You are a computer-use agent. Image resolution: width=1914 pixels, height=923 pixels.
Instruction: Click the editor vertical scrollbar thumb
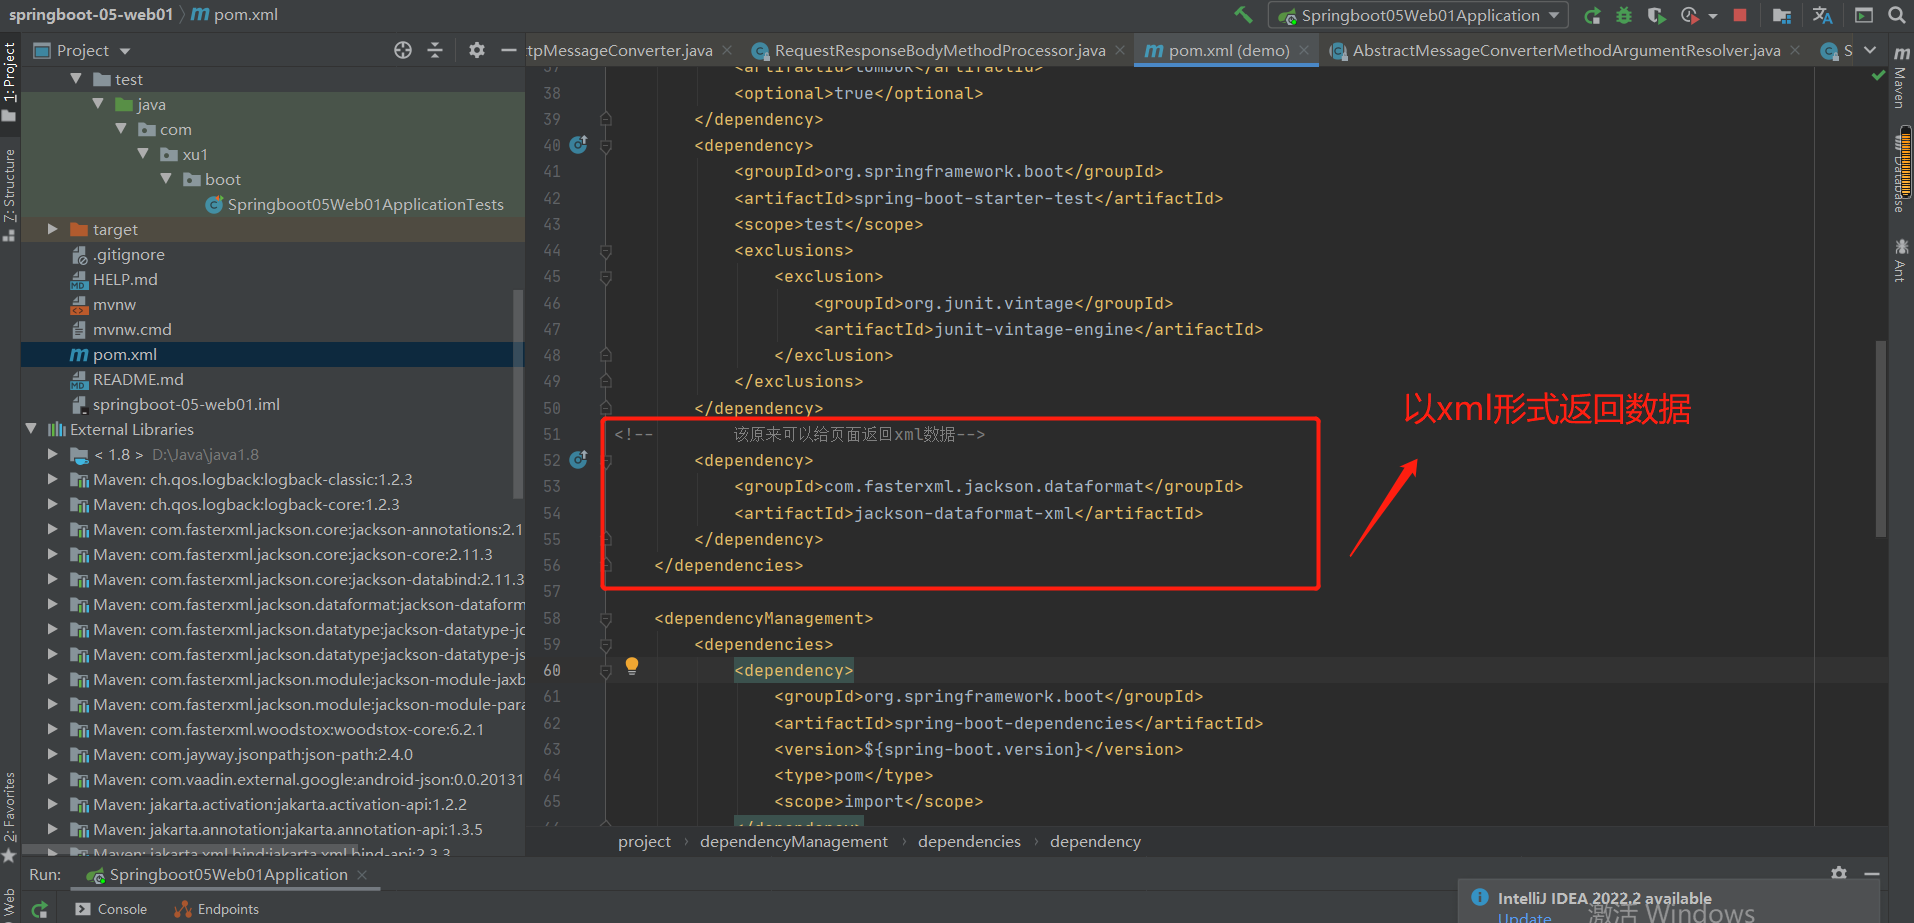[x=1881, y=440]
